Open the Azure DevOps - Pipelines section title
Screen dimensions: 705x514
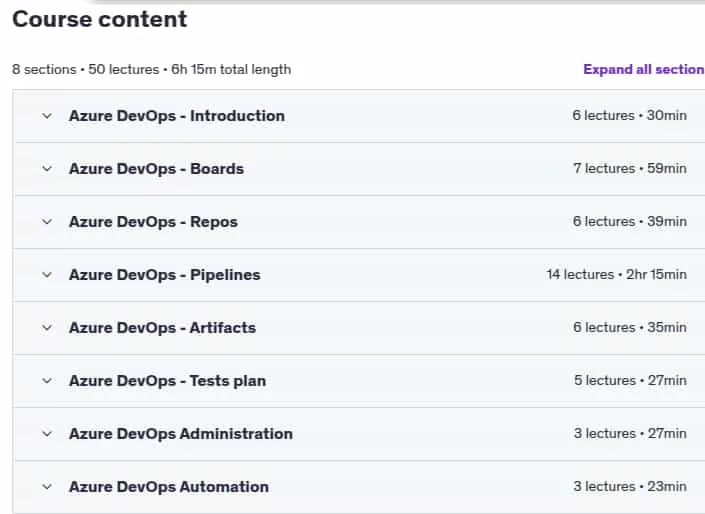(165, 275)
